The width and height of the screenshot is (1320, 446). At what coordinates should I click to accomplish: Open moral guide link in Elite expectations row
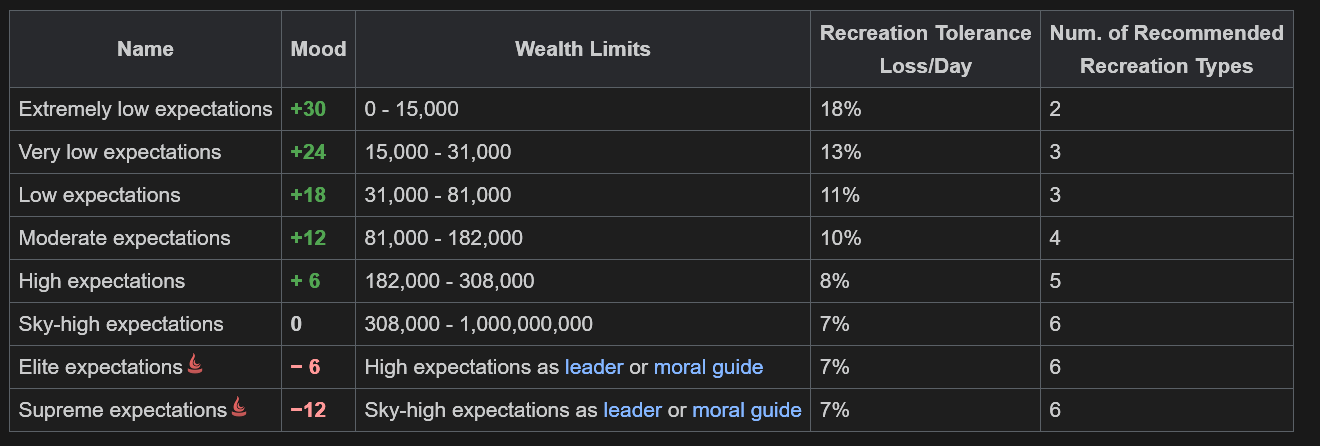(708, 367)
